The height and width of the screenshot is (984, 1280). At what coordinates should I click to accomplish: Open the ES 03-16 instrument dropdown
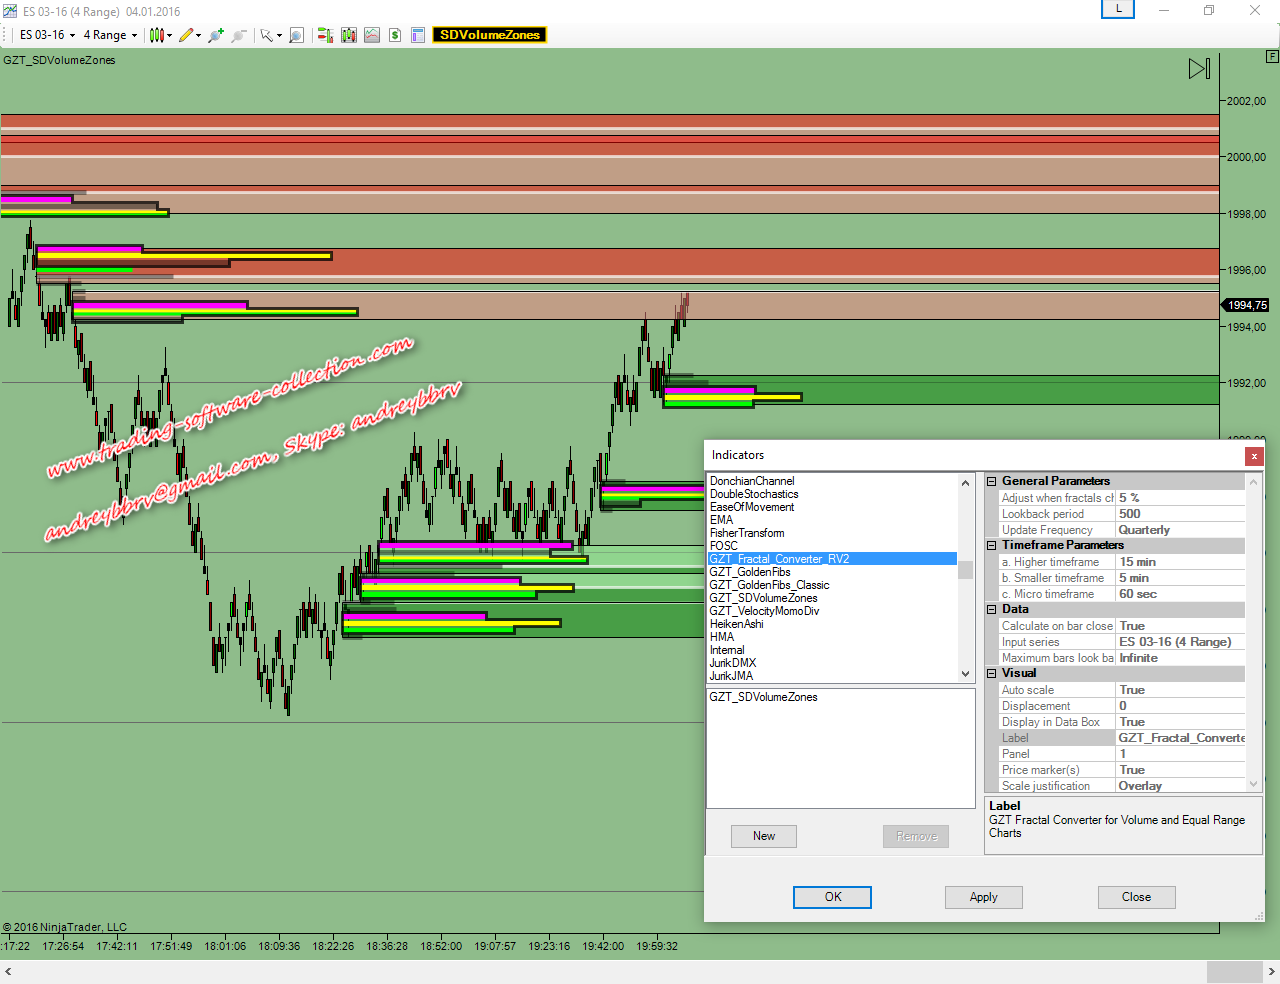point(47,35)
